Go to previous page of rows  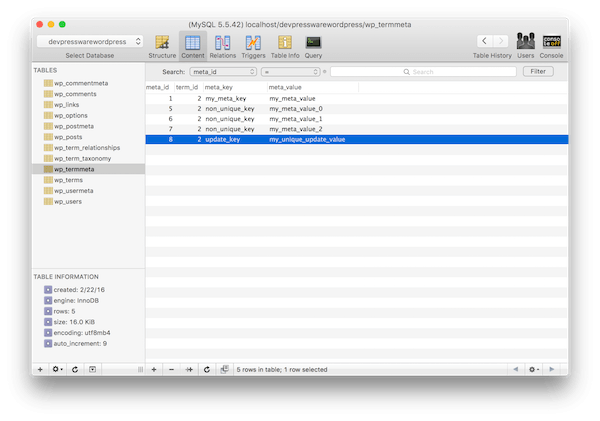tap(516, 369)
